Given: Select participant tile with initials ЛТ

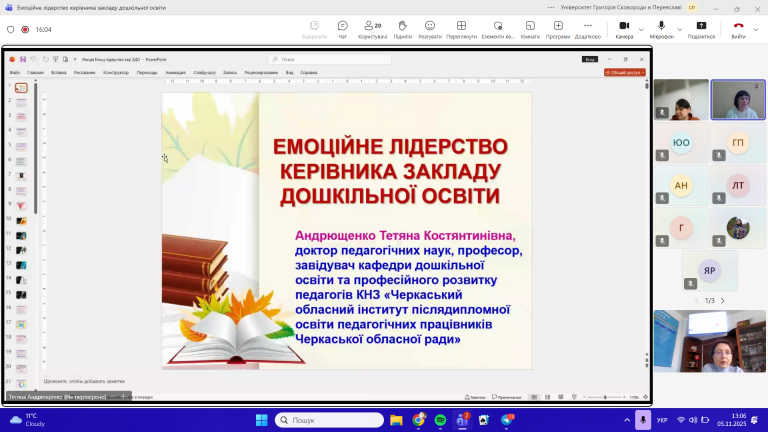Looking at the screenshot, I should click(x=738, y=185).
